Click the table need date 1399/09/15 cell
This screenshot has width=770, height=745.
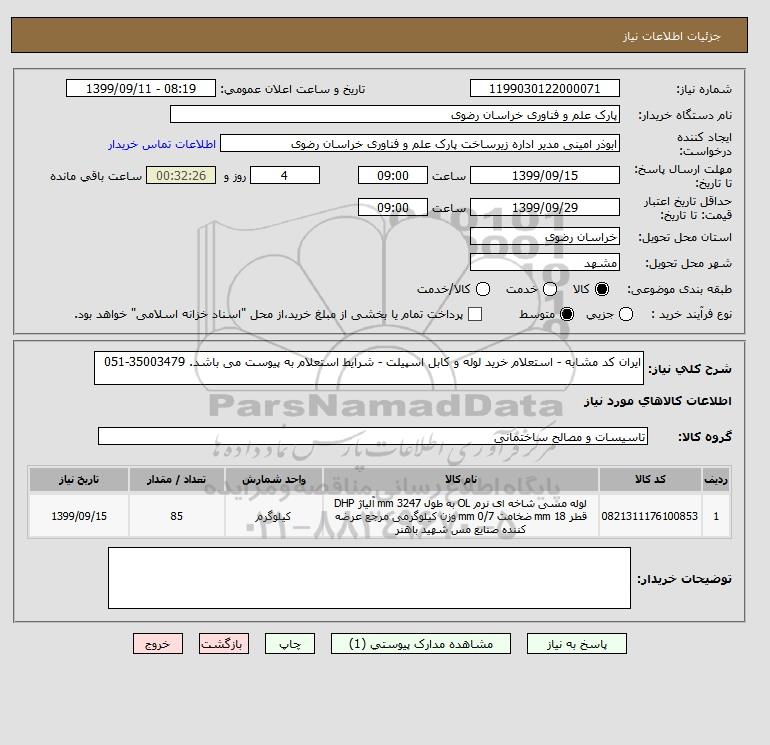[79, 516]
